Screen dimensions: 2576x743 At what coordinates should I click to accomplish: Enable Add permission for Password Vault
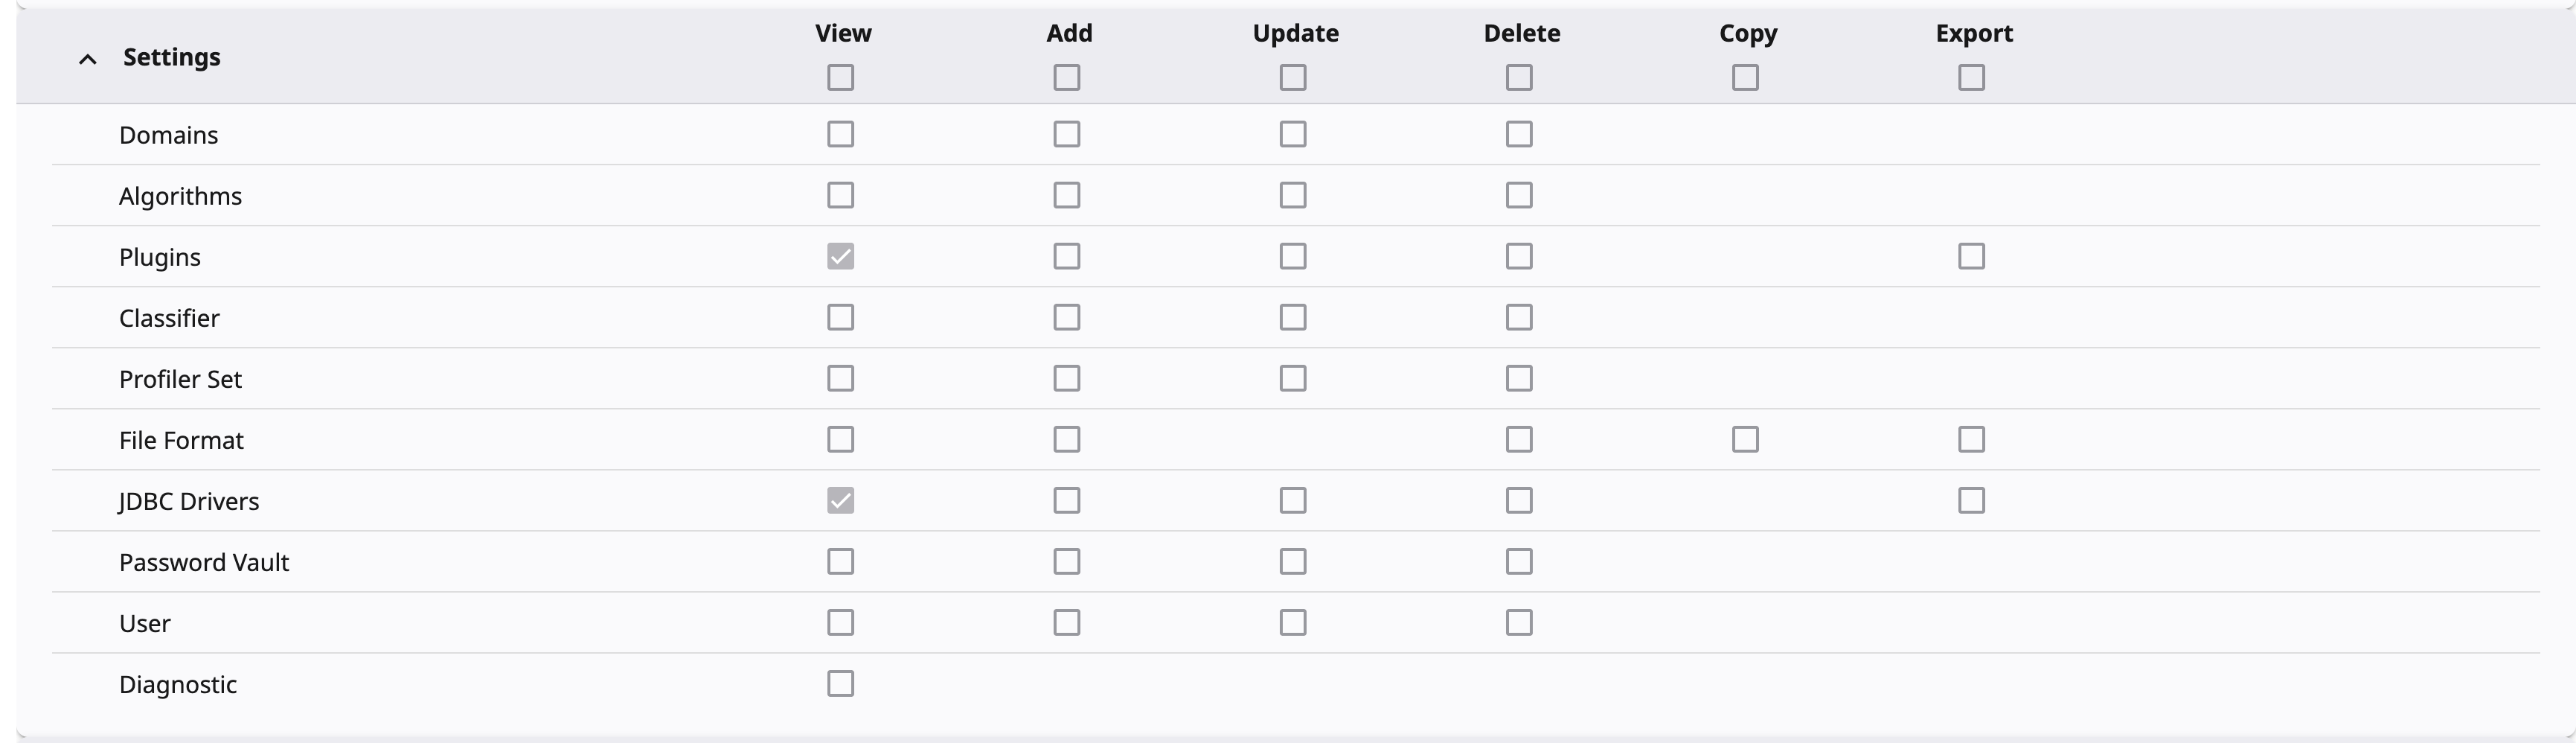coord(1067,561)
